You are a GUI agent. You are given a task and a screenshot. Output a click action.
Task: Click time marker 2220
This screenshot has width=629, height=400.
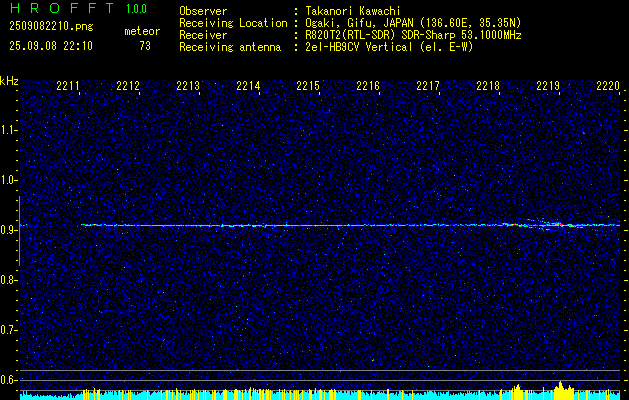pyautogui.click(x=608, y=85)
